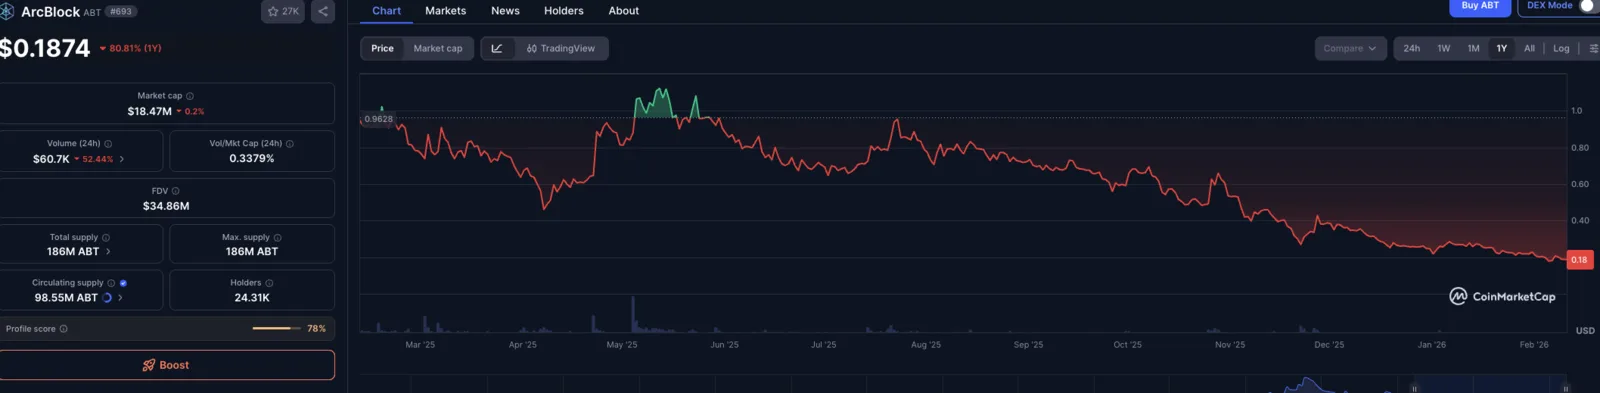Click the 0.3379% value
The image size is (1600, 393).
pos(252,159)
